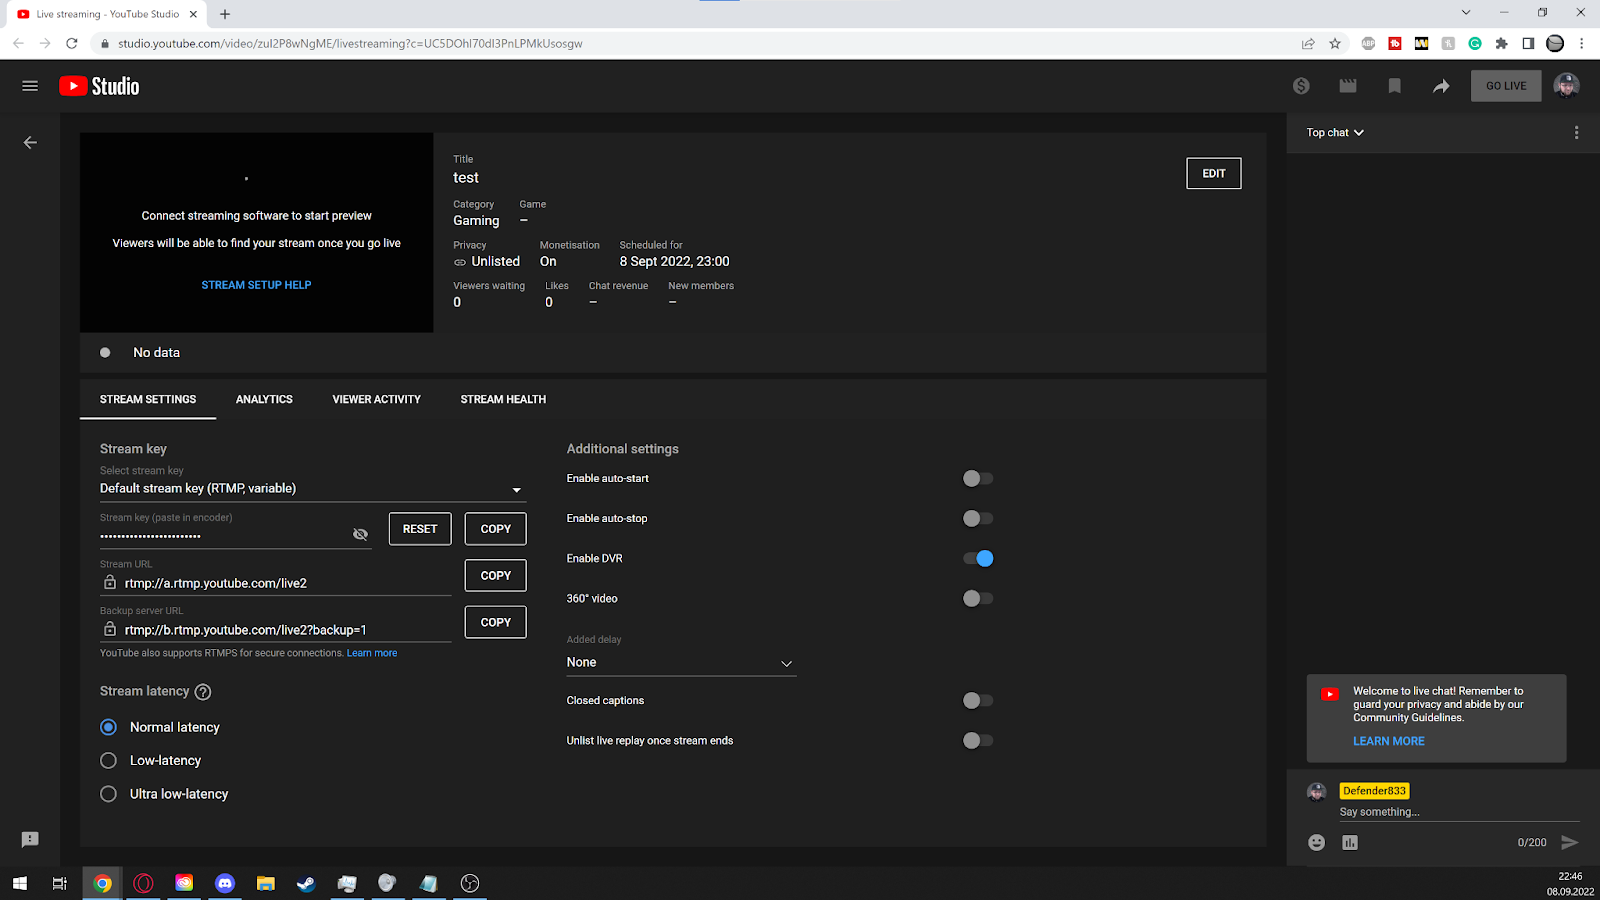Image resolution: width=1600 pixels, height=900 pixels.
Task: Select the Stream Settings tab
Action: pos(148,399)
